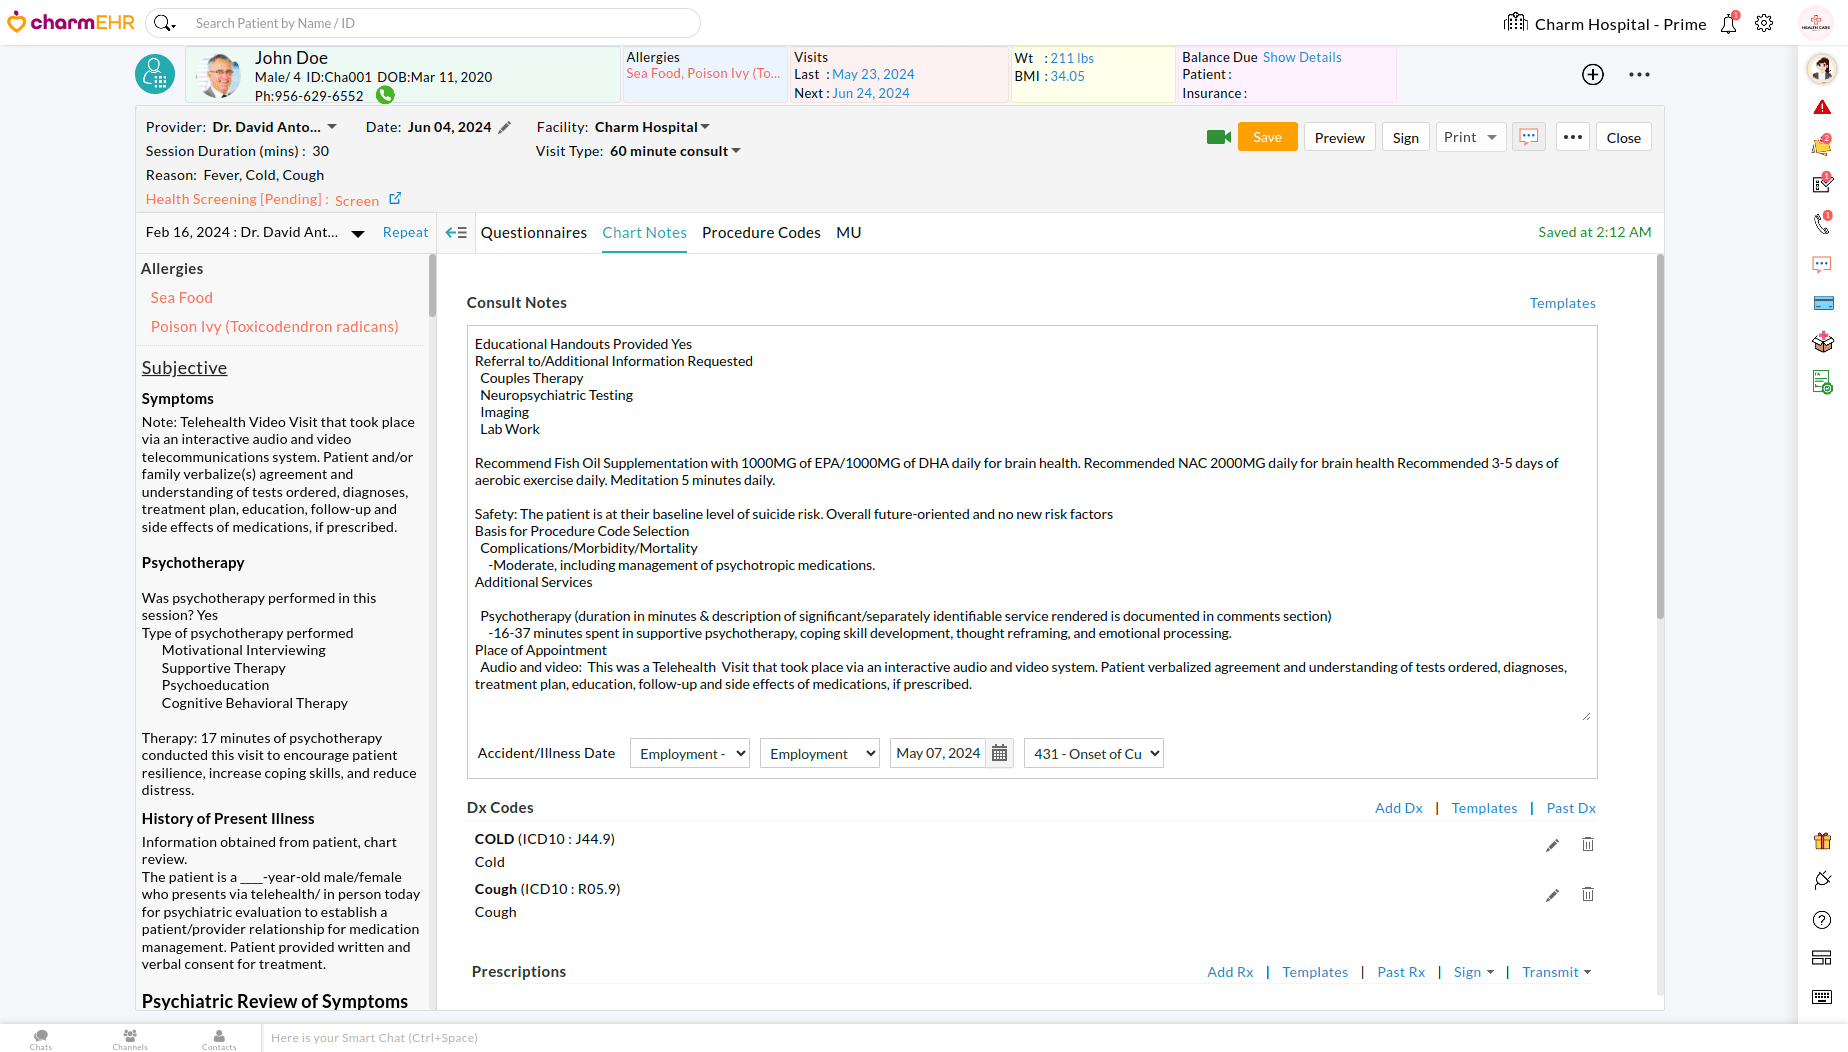Edit the Cough diagnosis with pencil icon
1848x1052 pixels.
click(1552, 895)
